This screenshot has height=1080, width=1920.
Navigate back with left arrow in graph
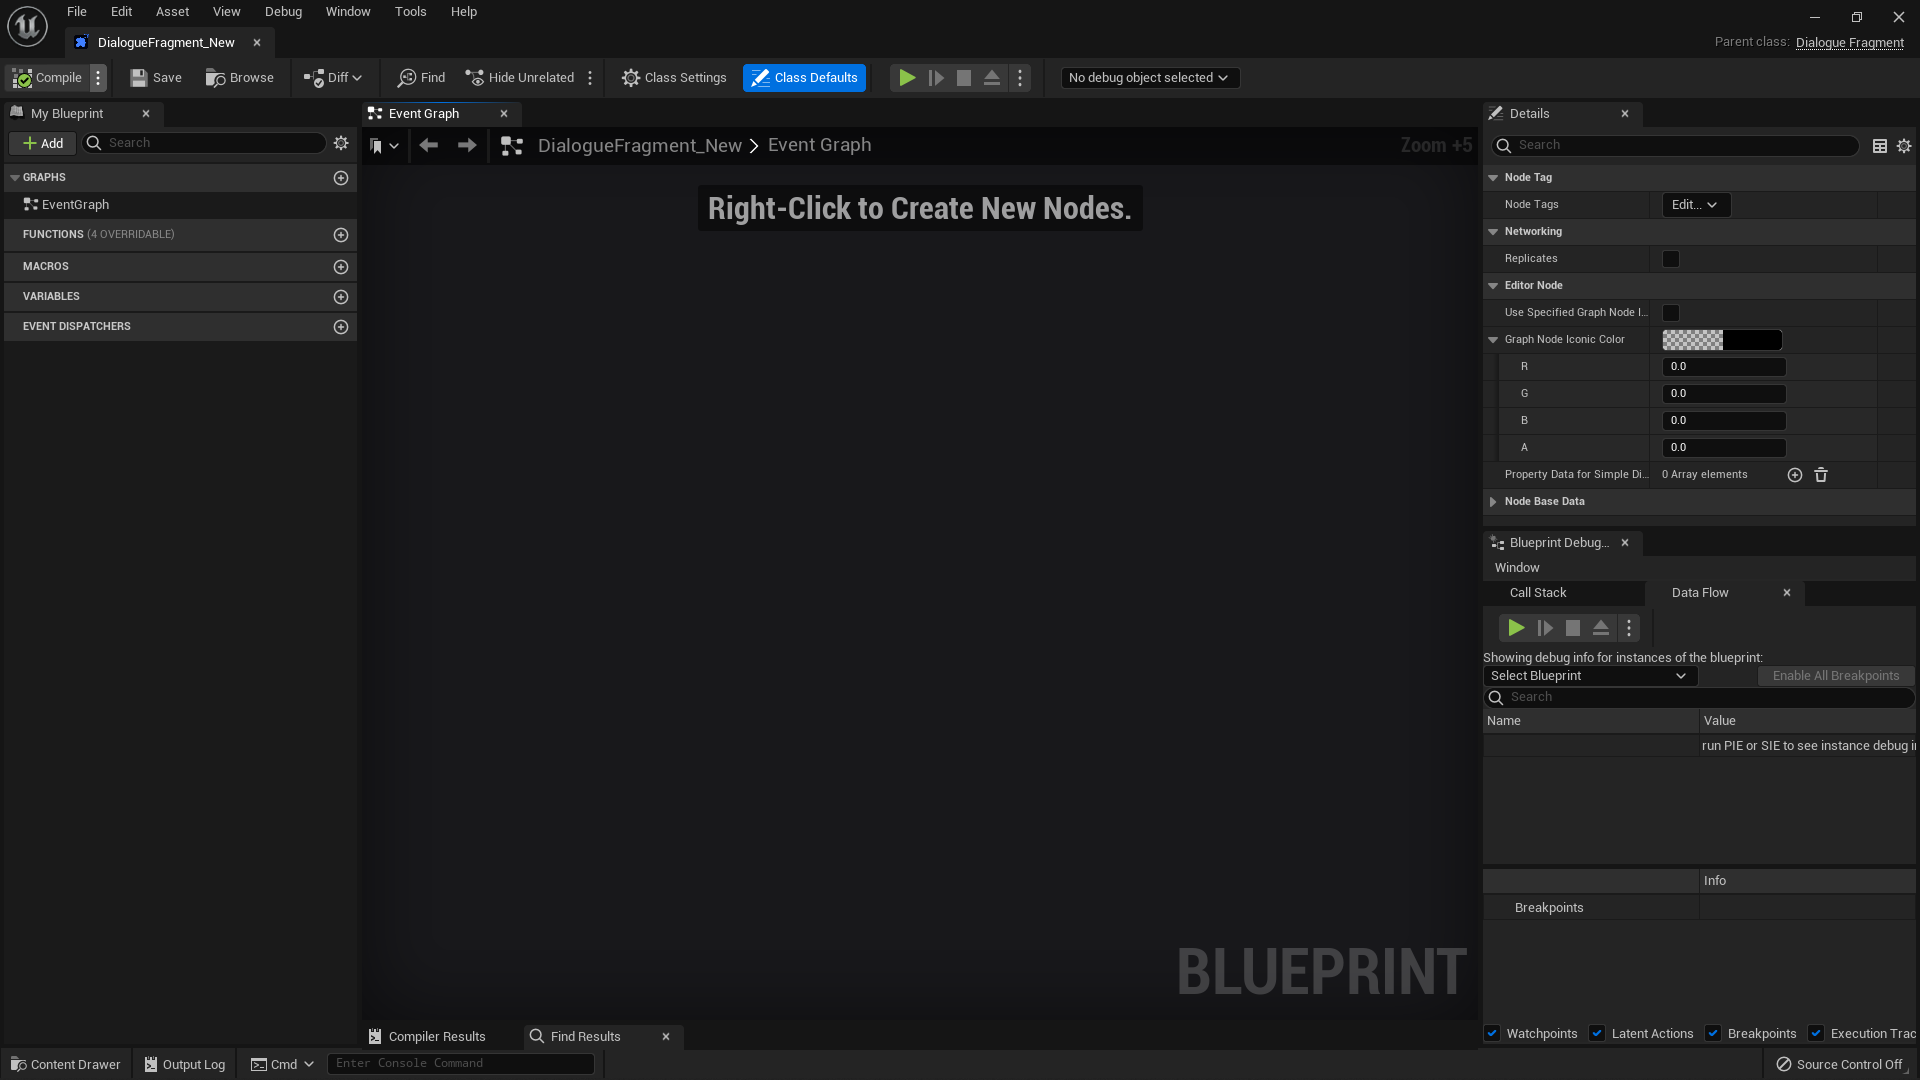click(429, 146)
